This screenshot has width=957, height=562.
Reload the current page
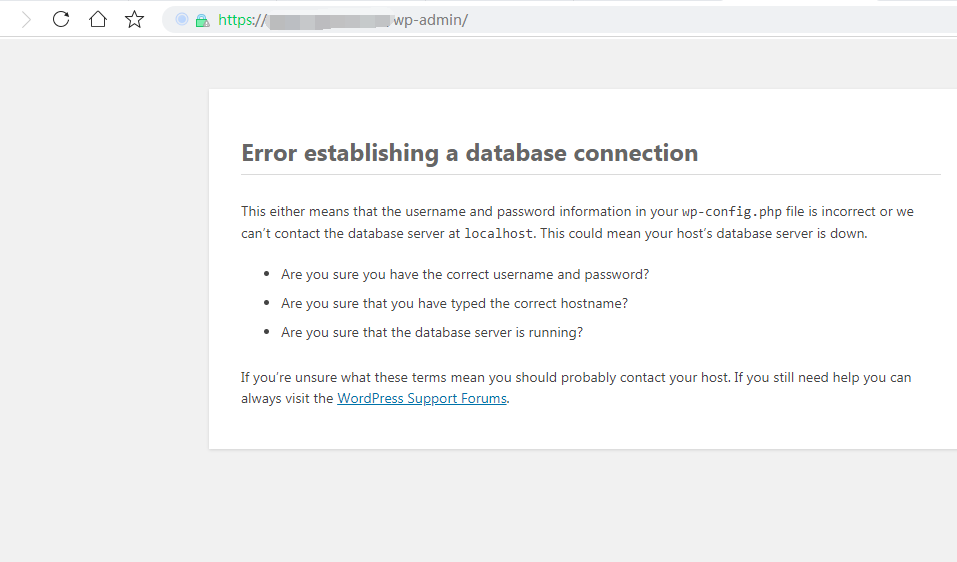[x=61, y=20]
